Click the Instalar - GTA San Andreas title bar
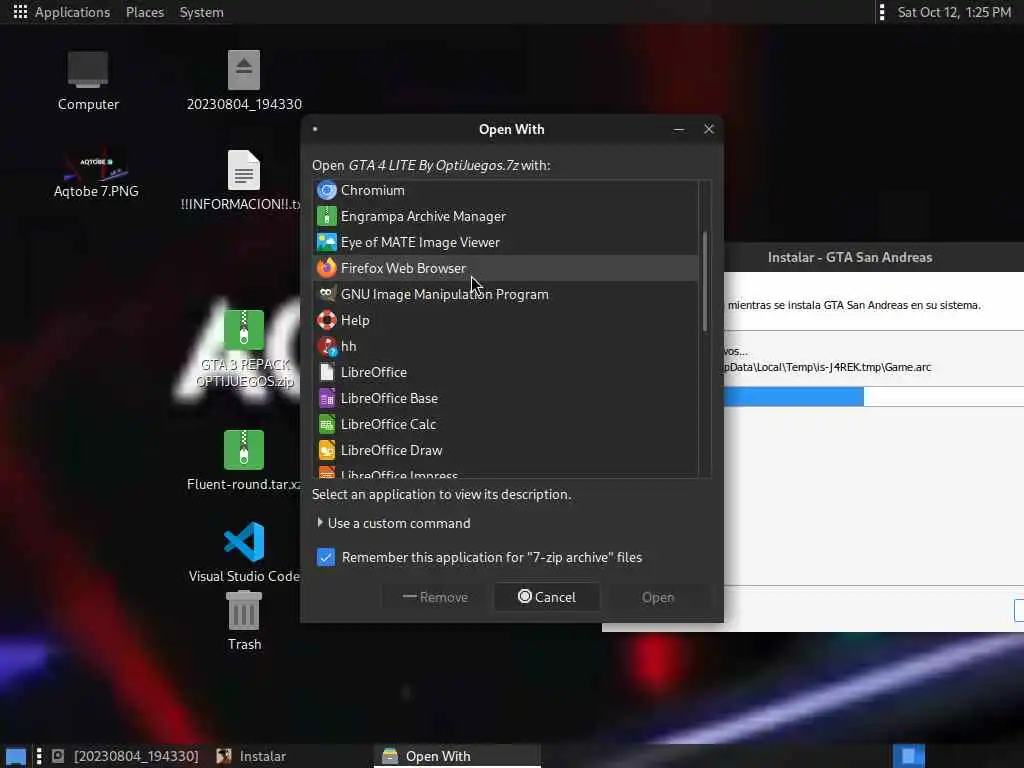 (x=874, y=257)
